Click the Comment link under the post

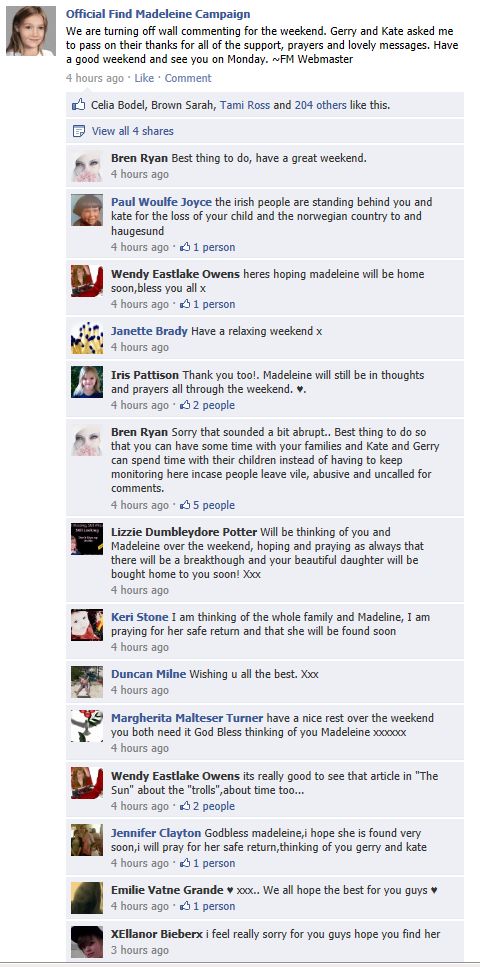(x=188, y=78)
